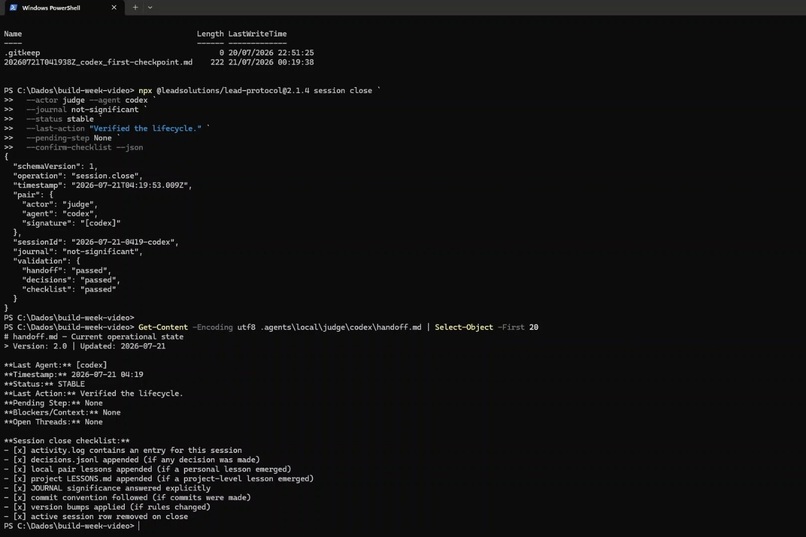The height and width of the screenshot is (537, 806).
Task: Click the "checklist": "passed" line
Action: coord(69,290)
